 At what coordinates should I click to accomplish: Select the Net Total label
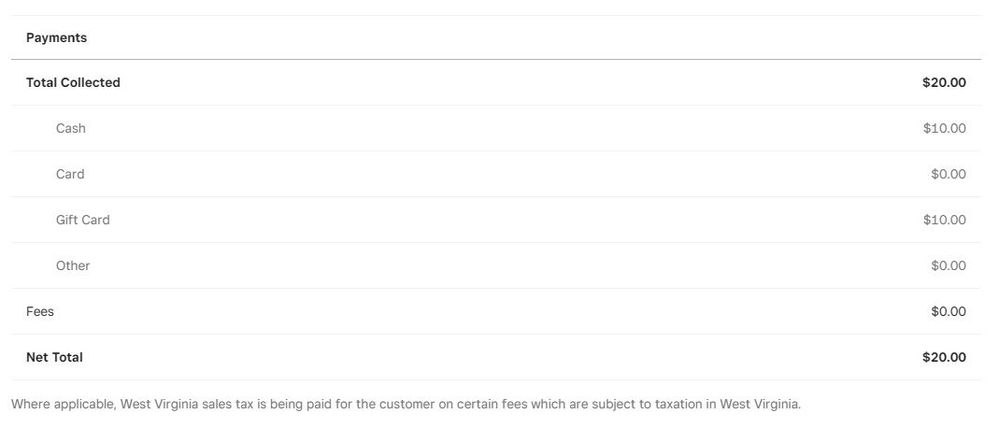pos(54,358)
